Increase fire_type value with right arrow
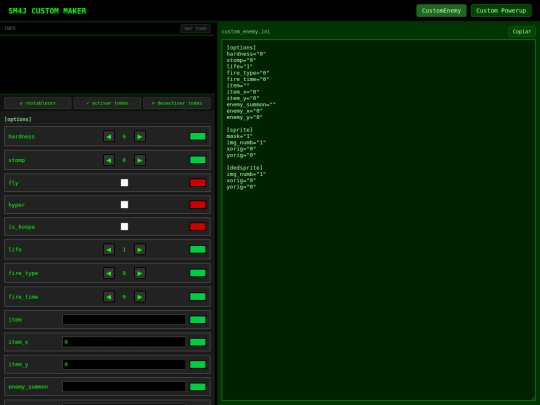 [x=139, y=273]
